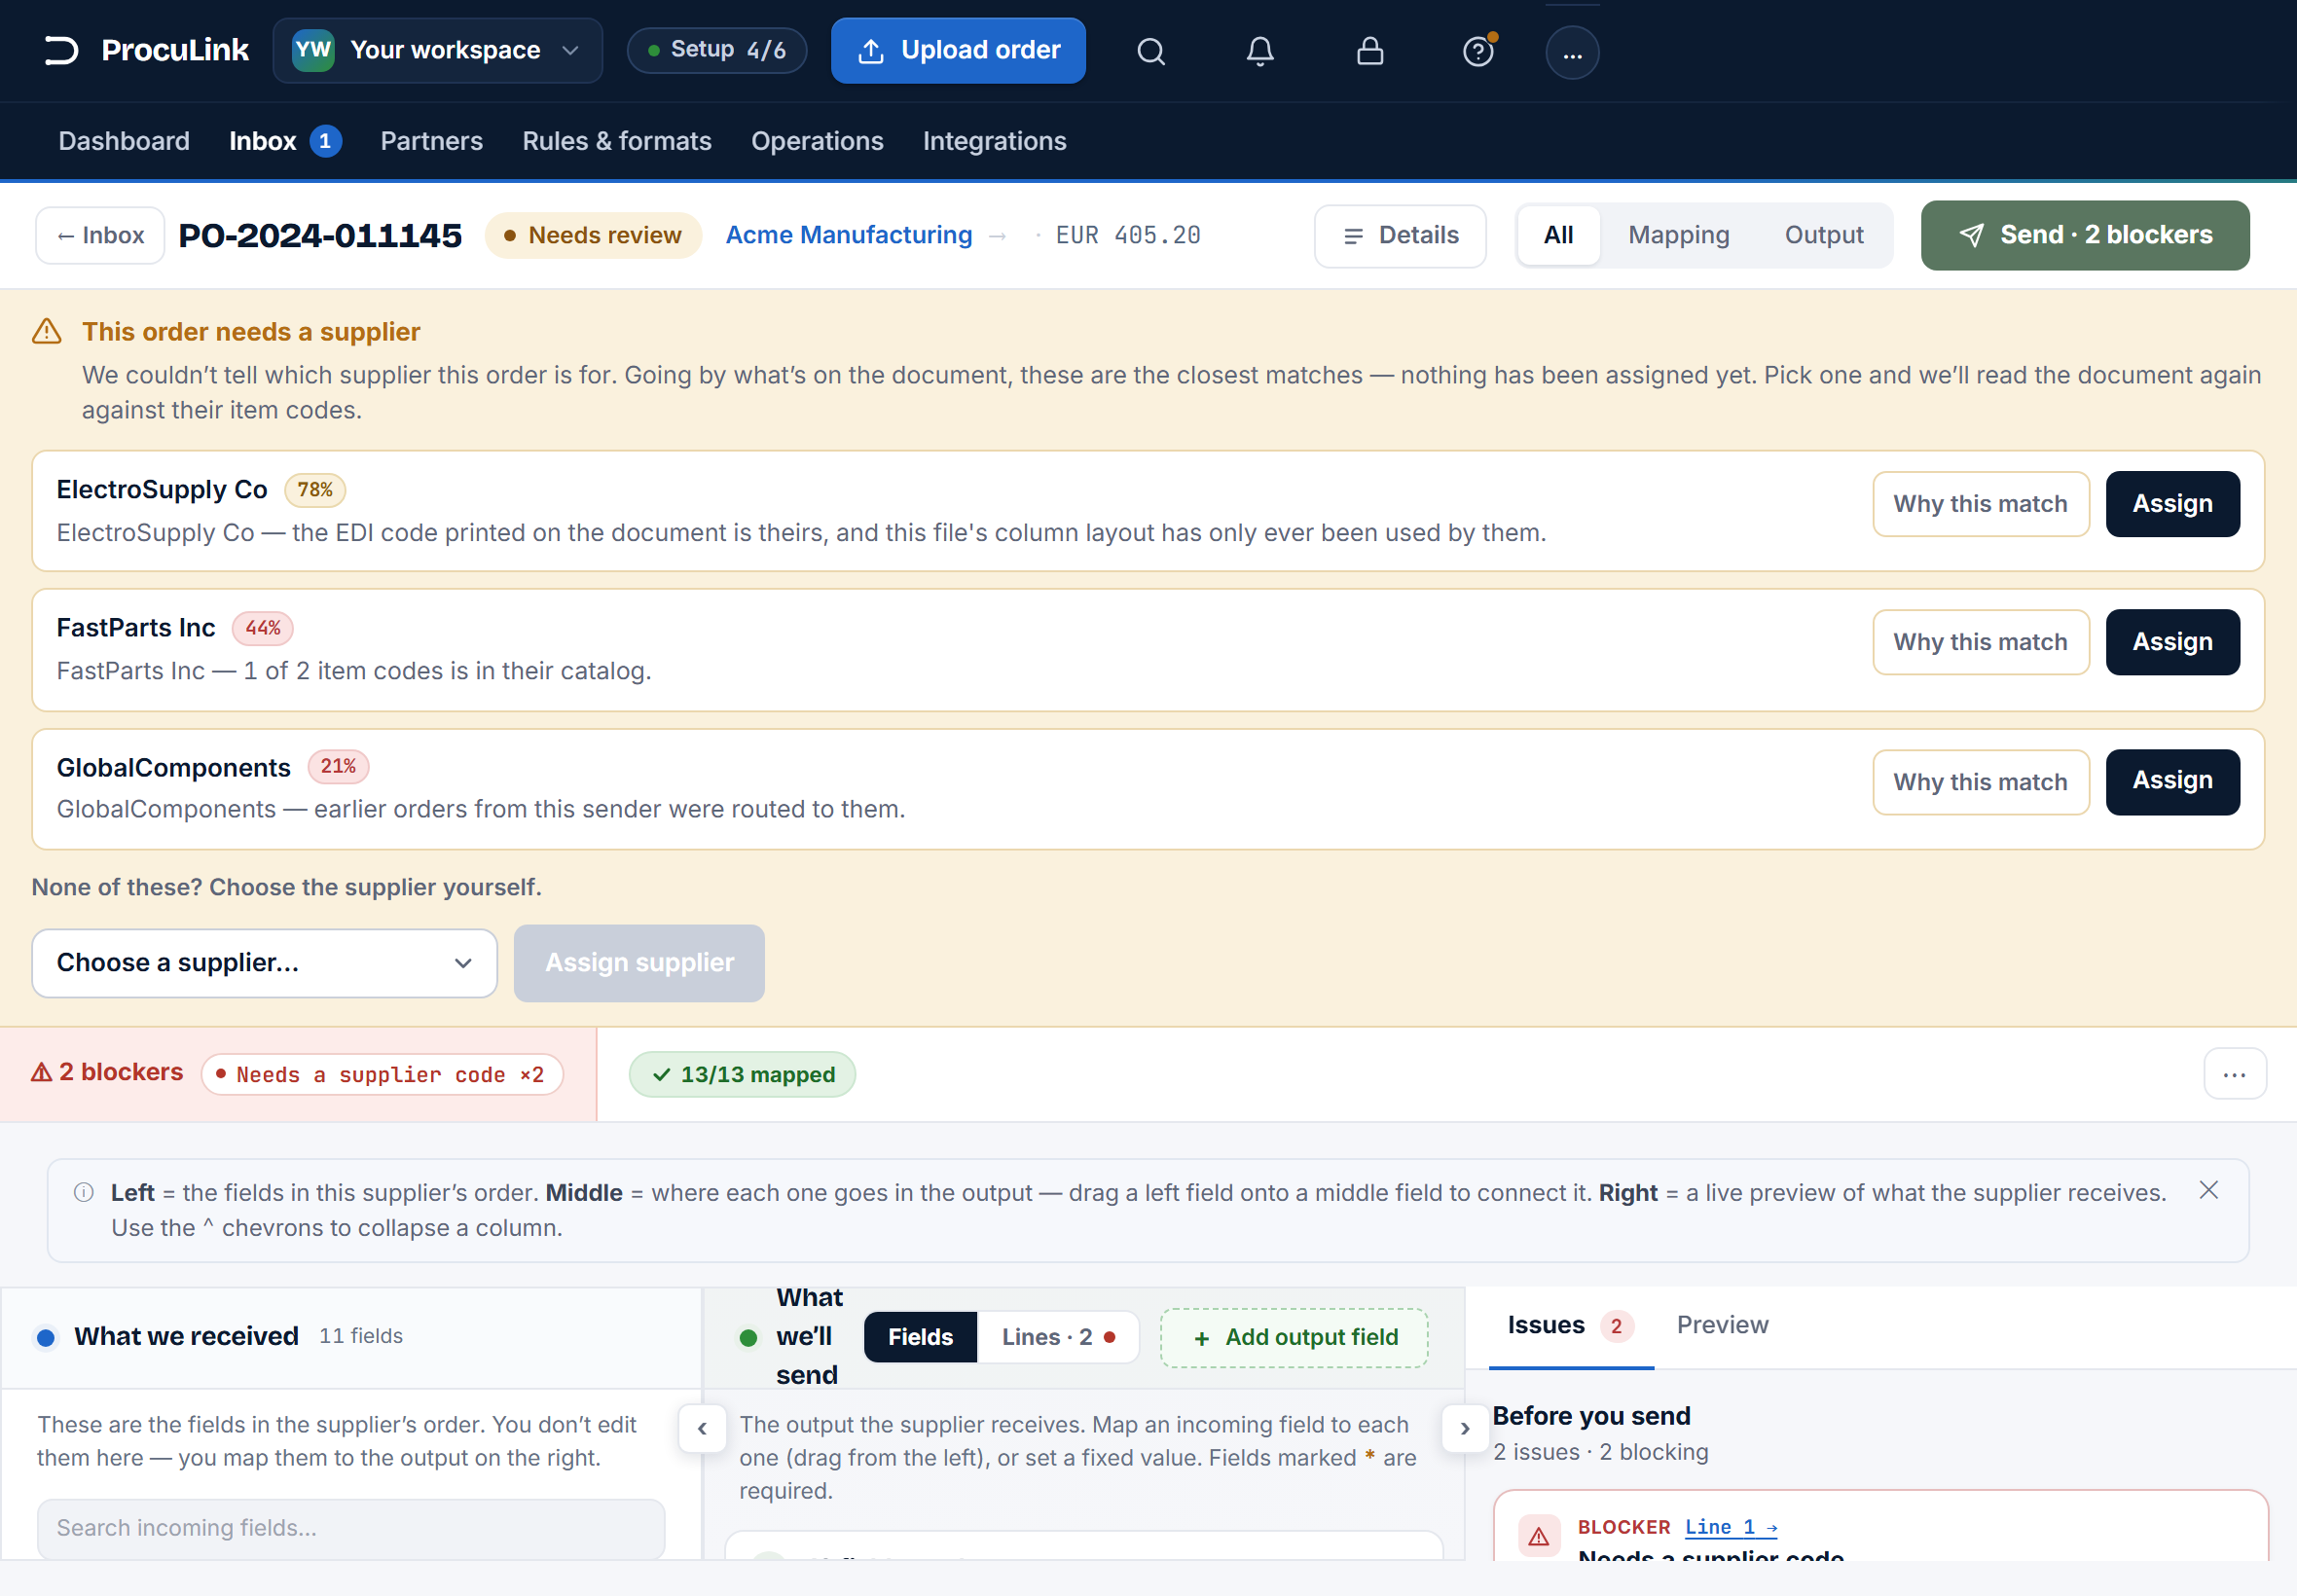This screenshot has height=1596, width=2297.
Task: Open the search magnifier icon
Action: tap(1151, 51)
